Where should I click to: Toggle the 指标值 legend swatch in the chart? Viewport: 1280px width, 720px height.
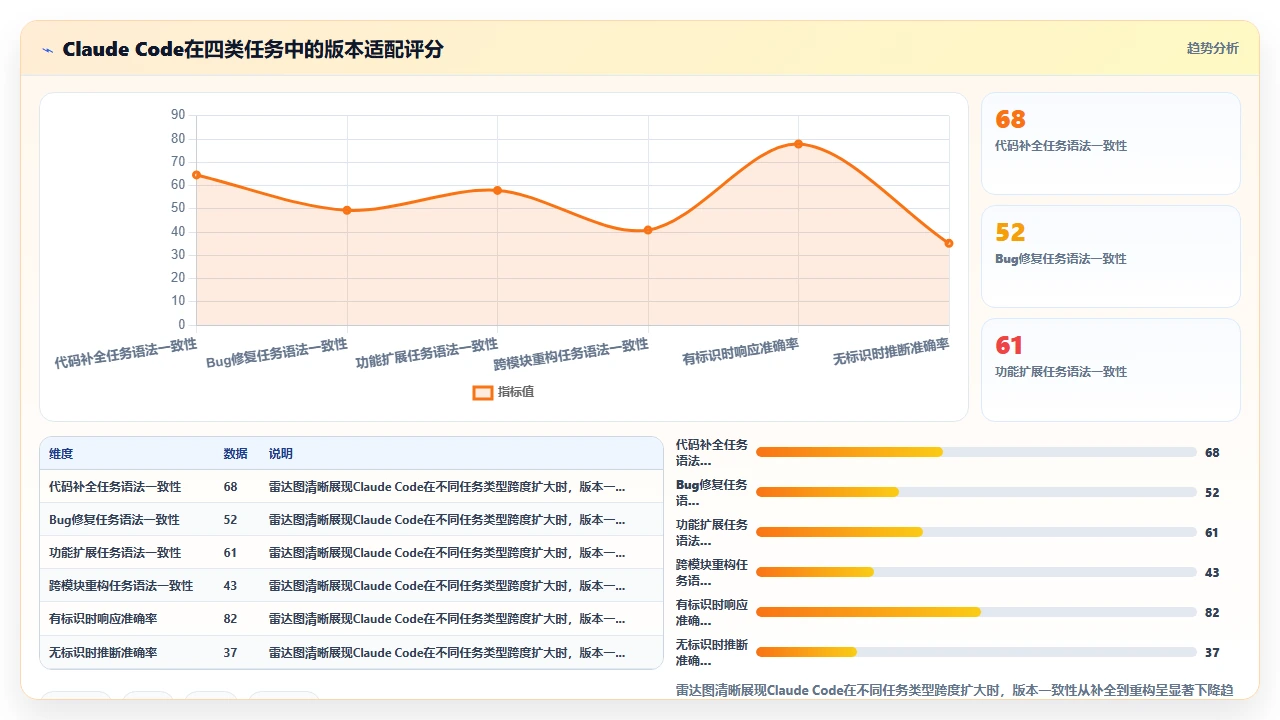click(x=482, y=392)
